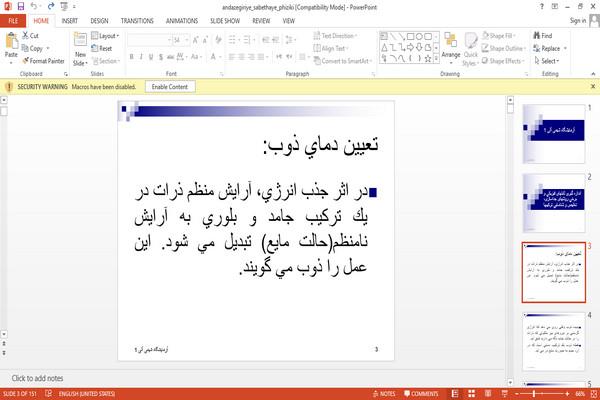Screen dimensions: 600x400
Task: Open the Text Direction dropdown
Action: (335, 36)
